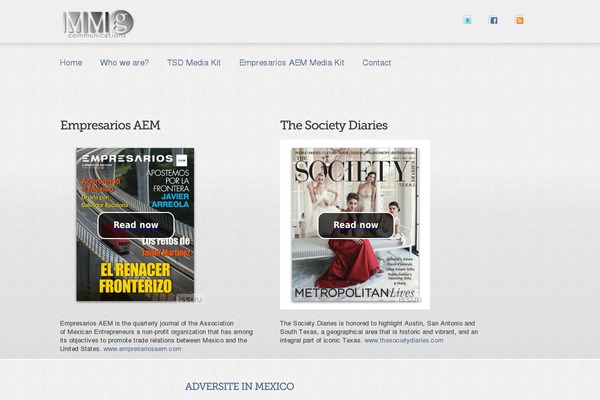Go to the Home menu item

tap(71, 63)
